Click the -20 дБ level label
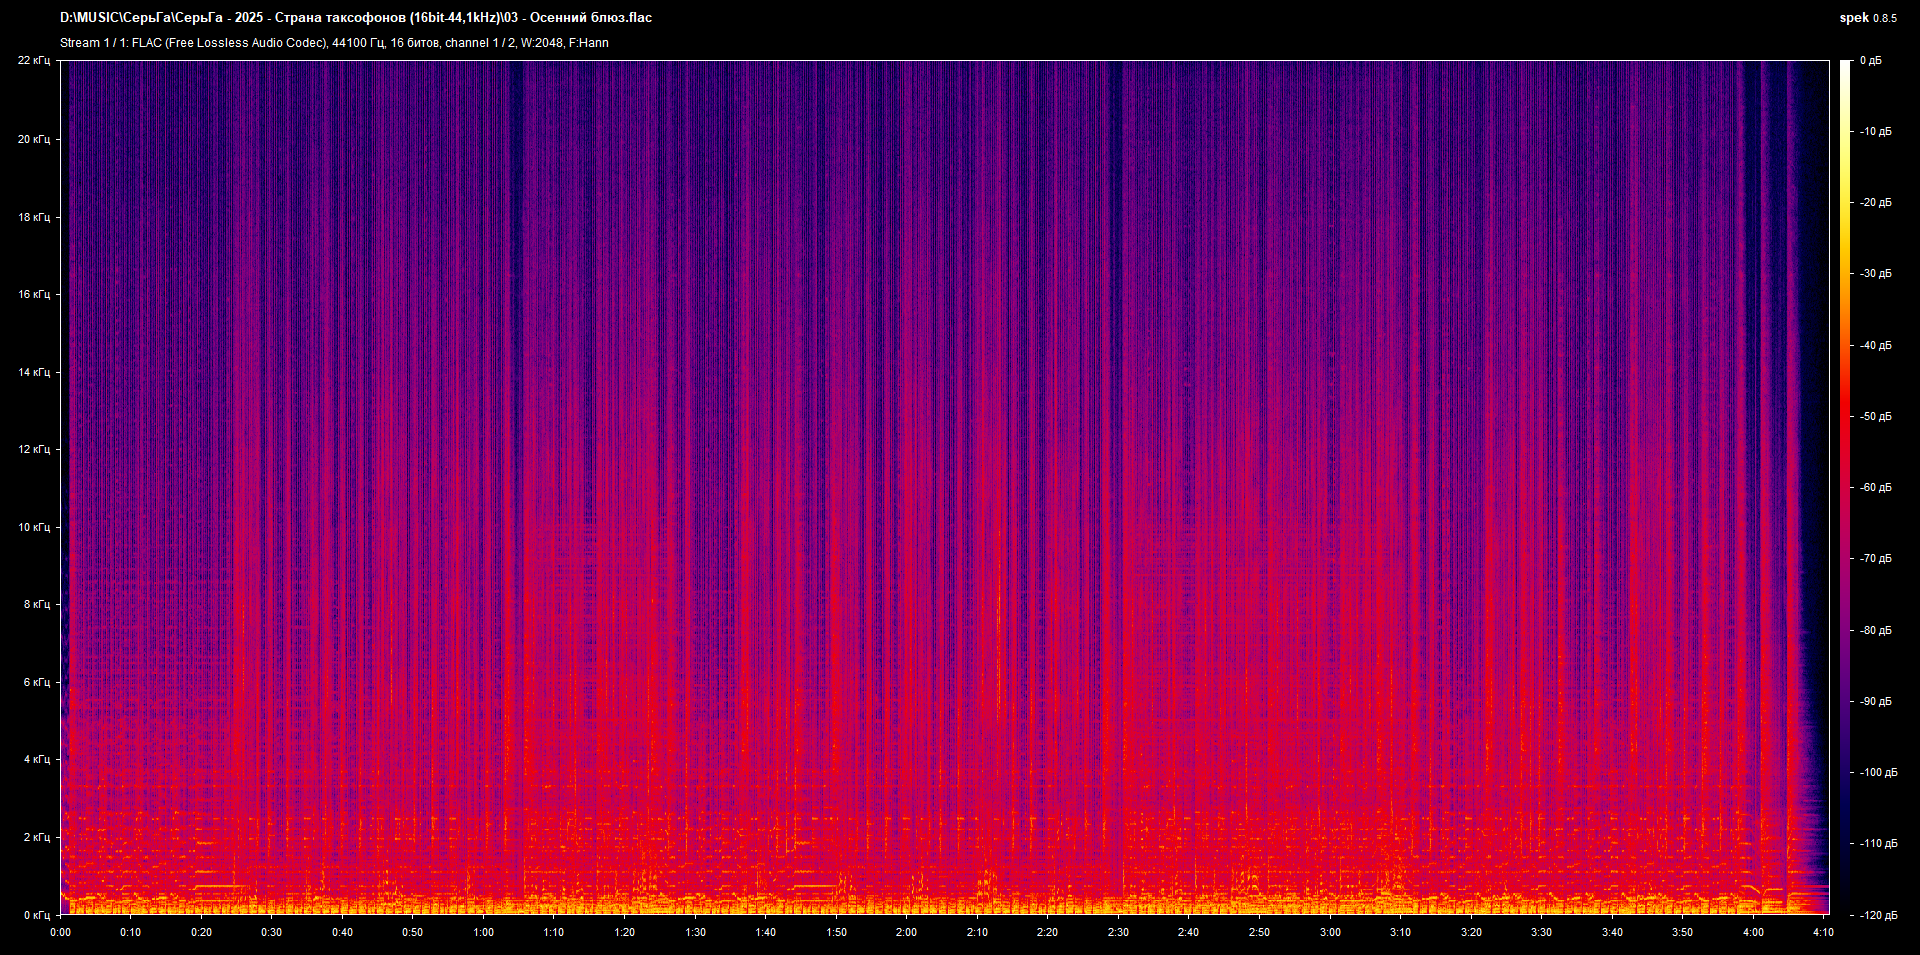The image size is (1920, 955). 1875,203
